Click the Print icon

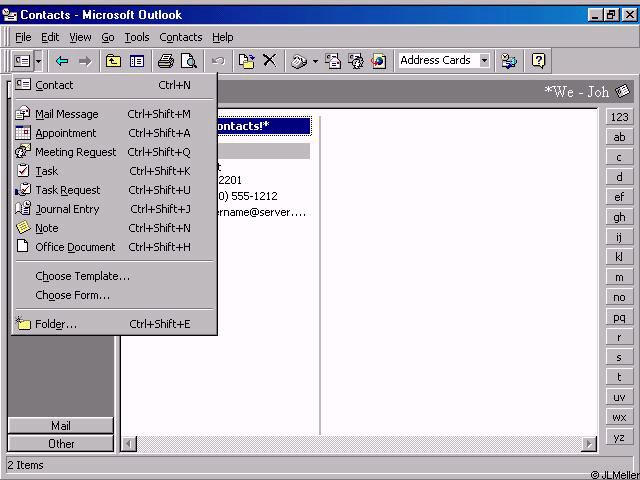166,61
